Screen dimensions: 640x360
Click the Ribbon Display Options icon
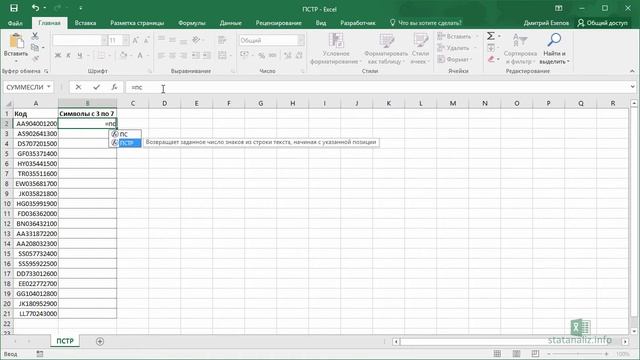[x=558, y=8]
